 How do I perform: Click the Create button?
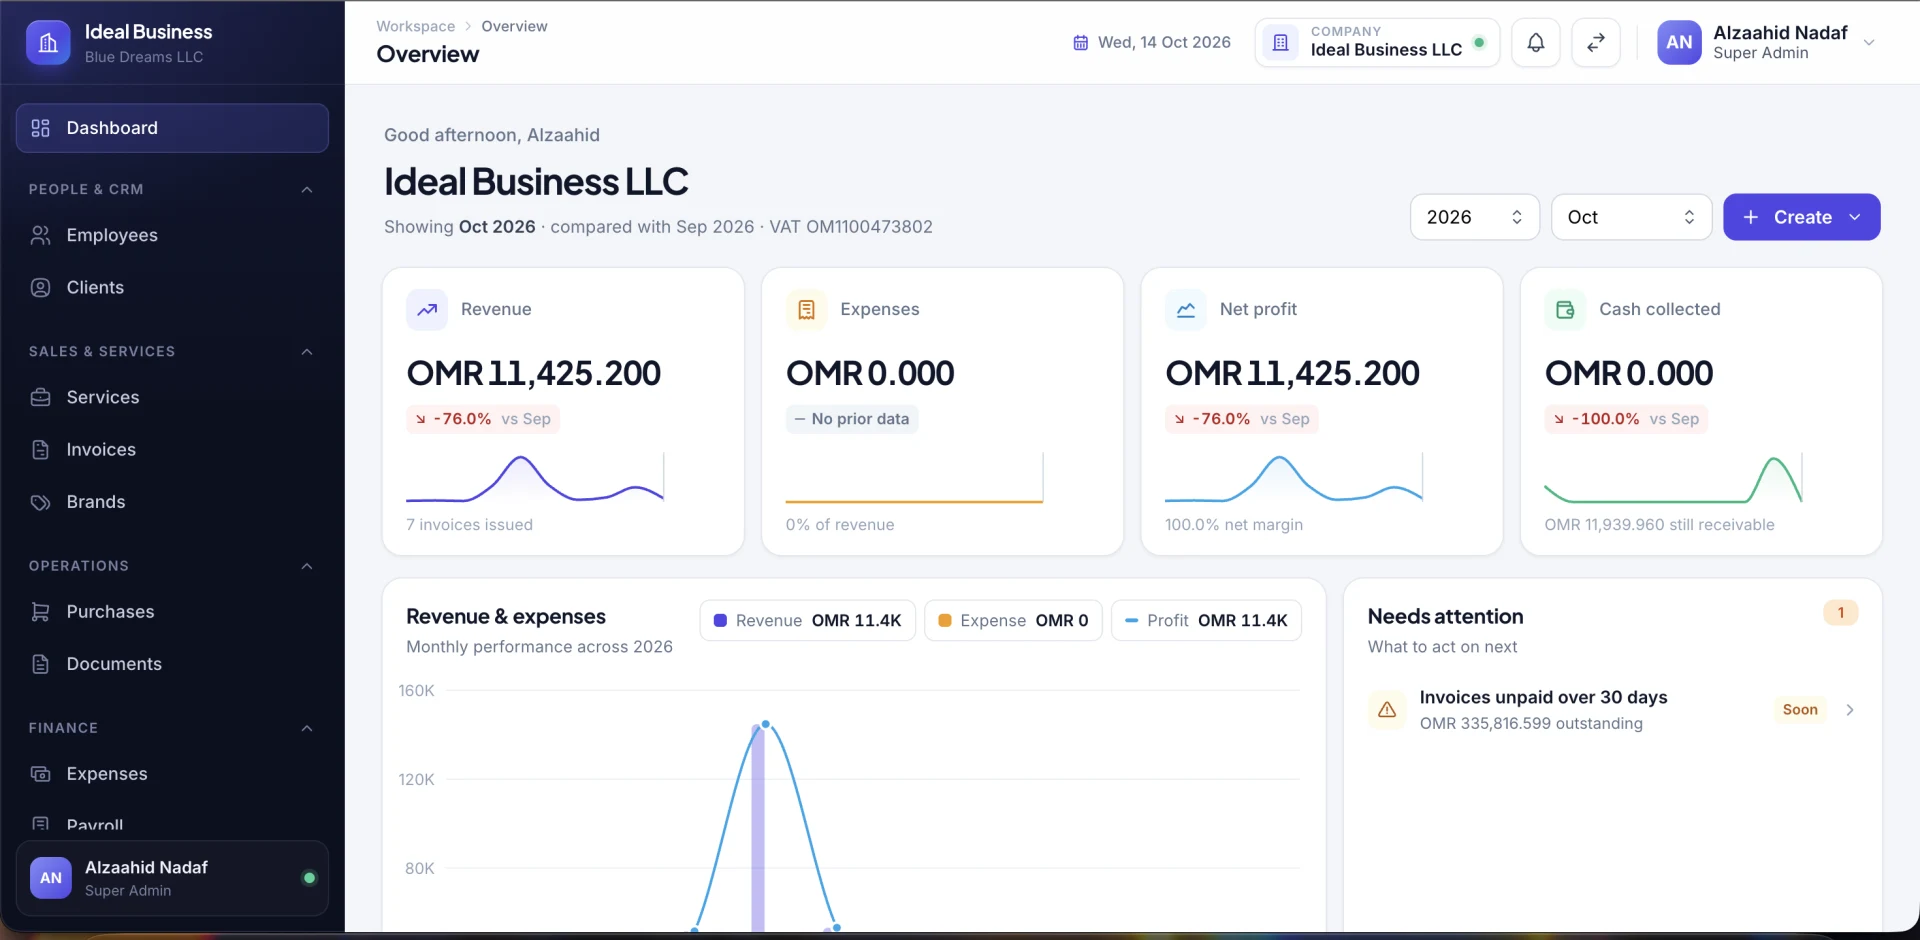pos(1801,217)
